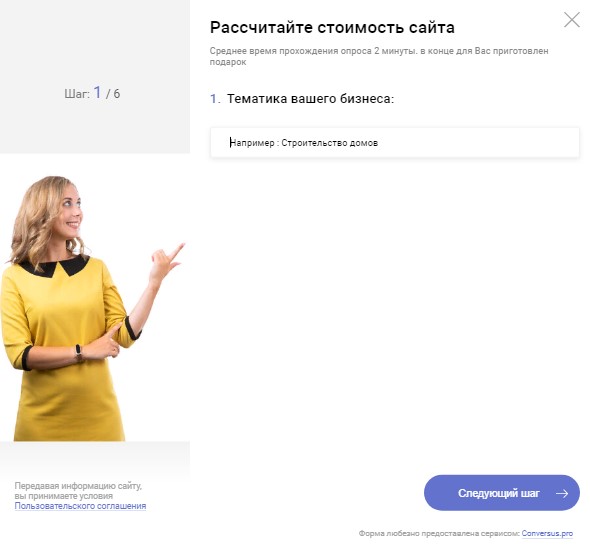Click the Шаг 1 / 6 step indicator
Image resolution: width=590 pixels, height=546 pixels.
[92, 93]
